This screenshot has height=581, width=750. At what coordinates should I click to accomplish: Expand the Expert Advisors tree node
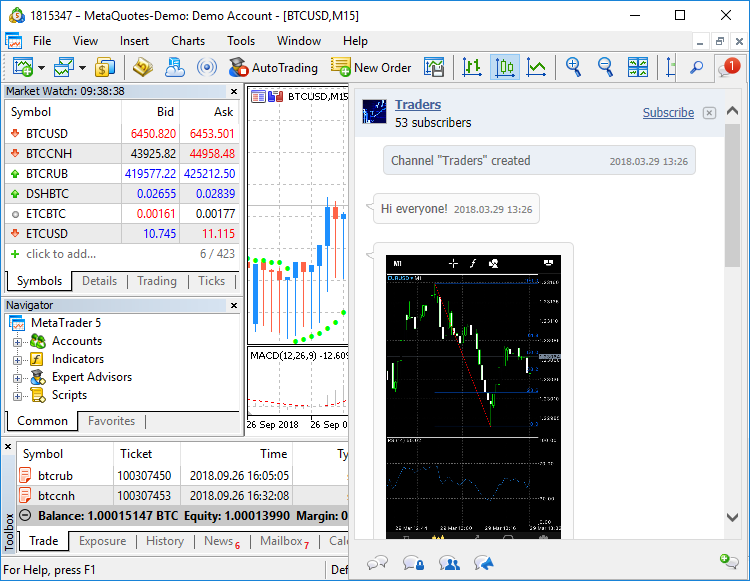point(17,377)
